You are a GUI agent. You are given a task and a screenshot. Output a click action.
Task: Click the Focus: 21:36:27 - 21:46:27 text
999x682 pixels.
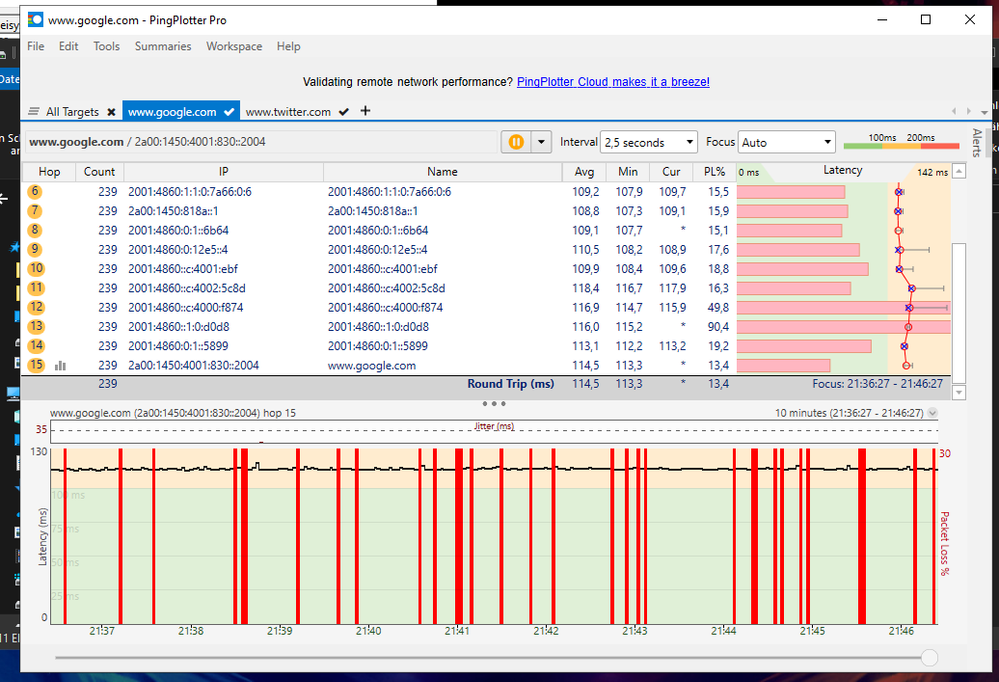(877, 384)
